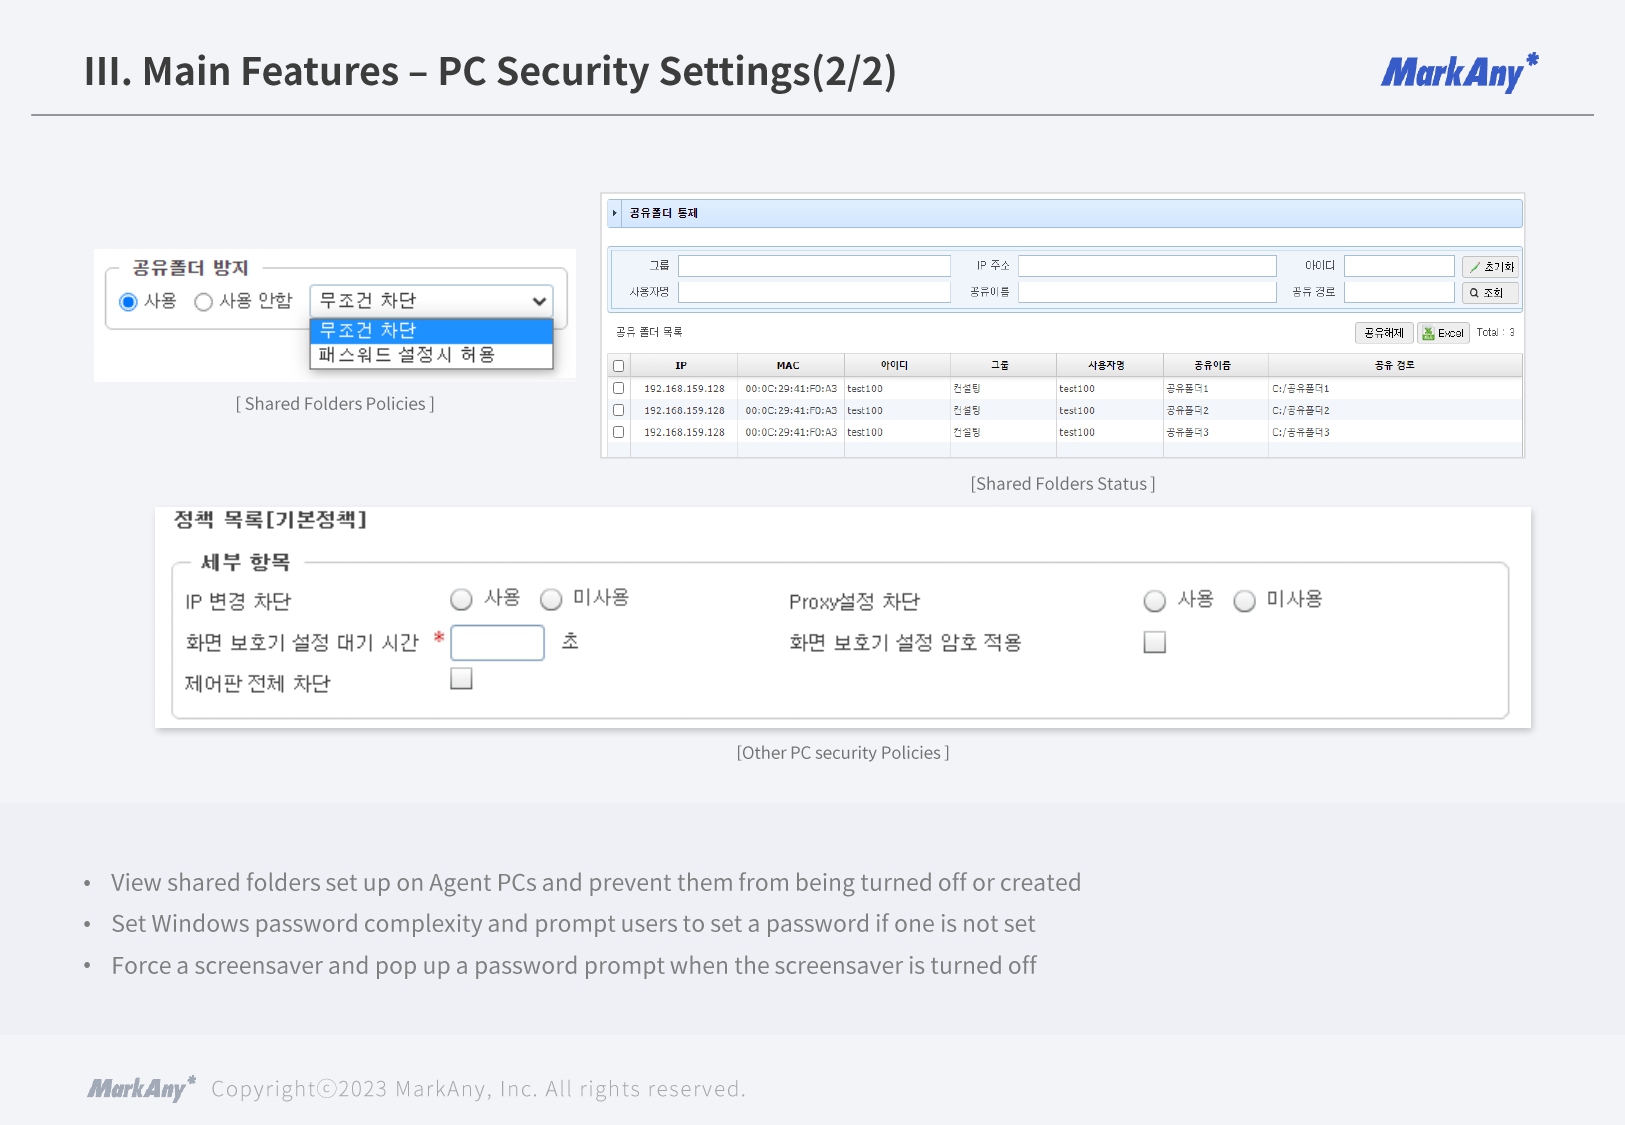Click the 공유해제 unshare button
This screenshot has width=1625, height=1125.
click(1383, 333)
